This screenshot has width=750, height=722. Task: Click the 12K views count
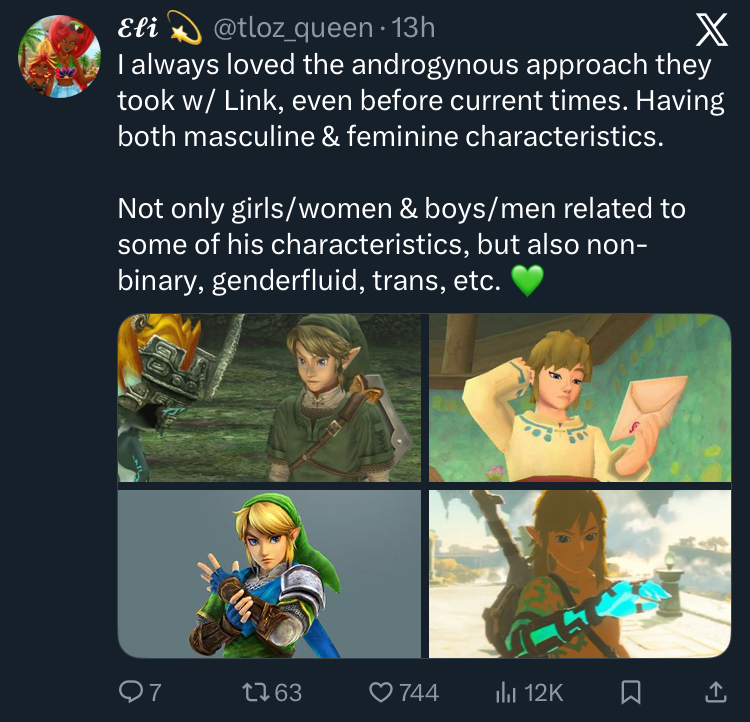click(543, 691)
